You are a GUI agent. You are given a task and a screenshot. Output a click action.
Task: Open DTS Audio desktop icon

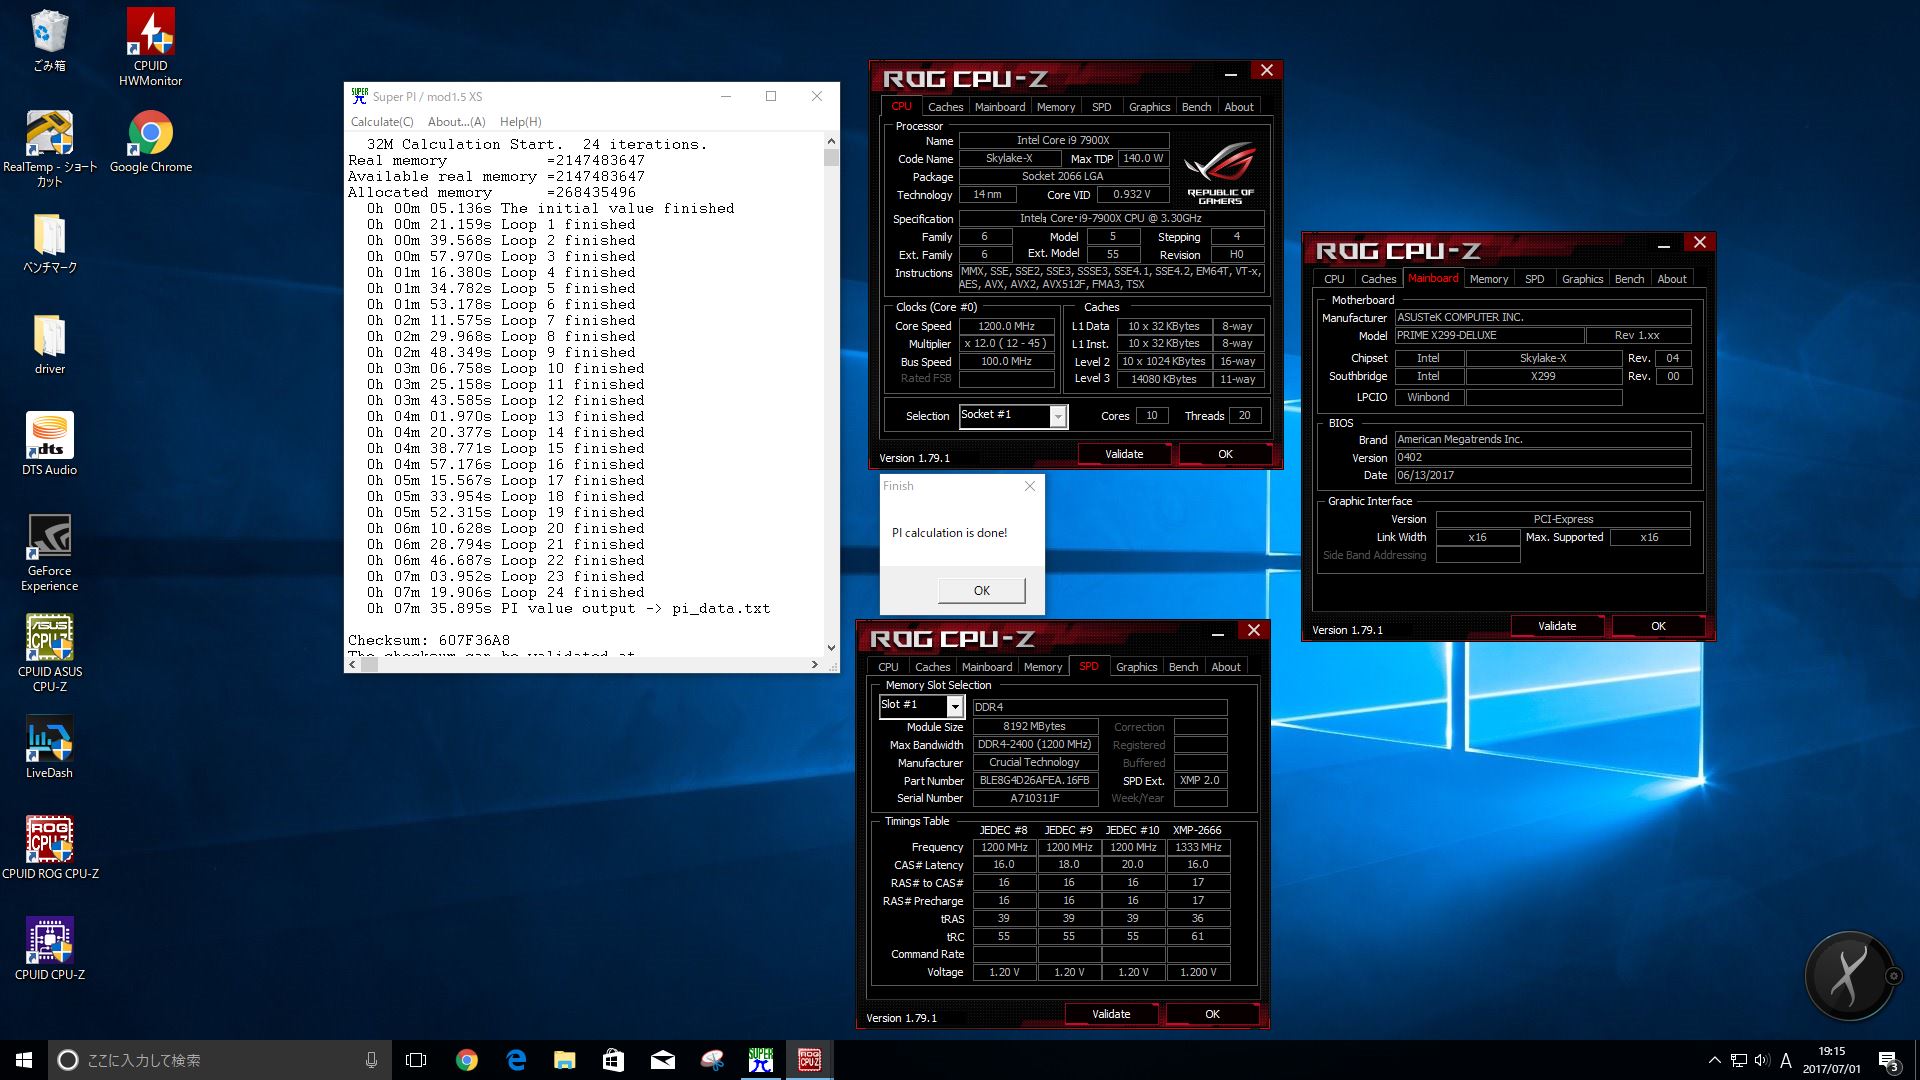pyautogui.click(x=49, y=444)
